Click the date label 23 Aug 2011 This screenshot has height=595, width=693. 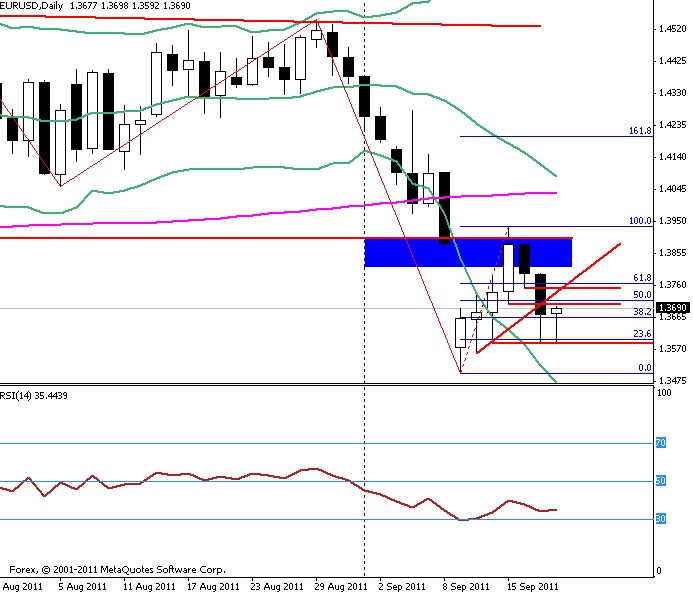coord(277,587)
